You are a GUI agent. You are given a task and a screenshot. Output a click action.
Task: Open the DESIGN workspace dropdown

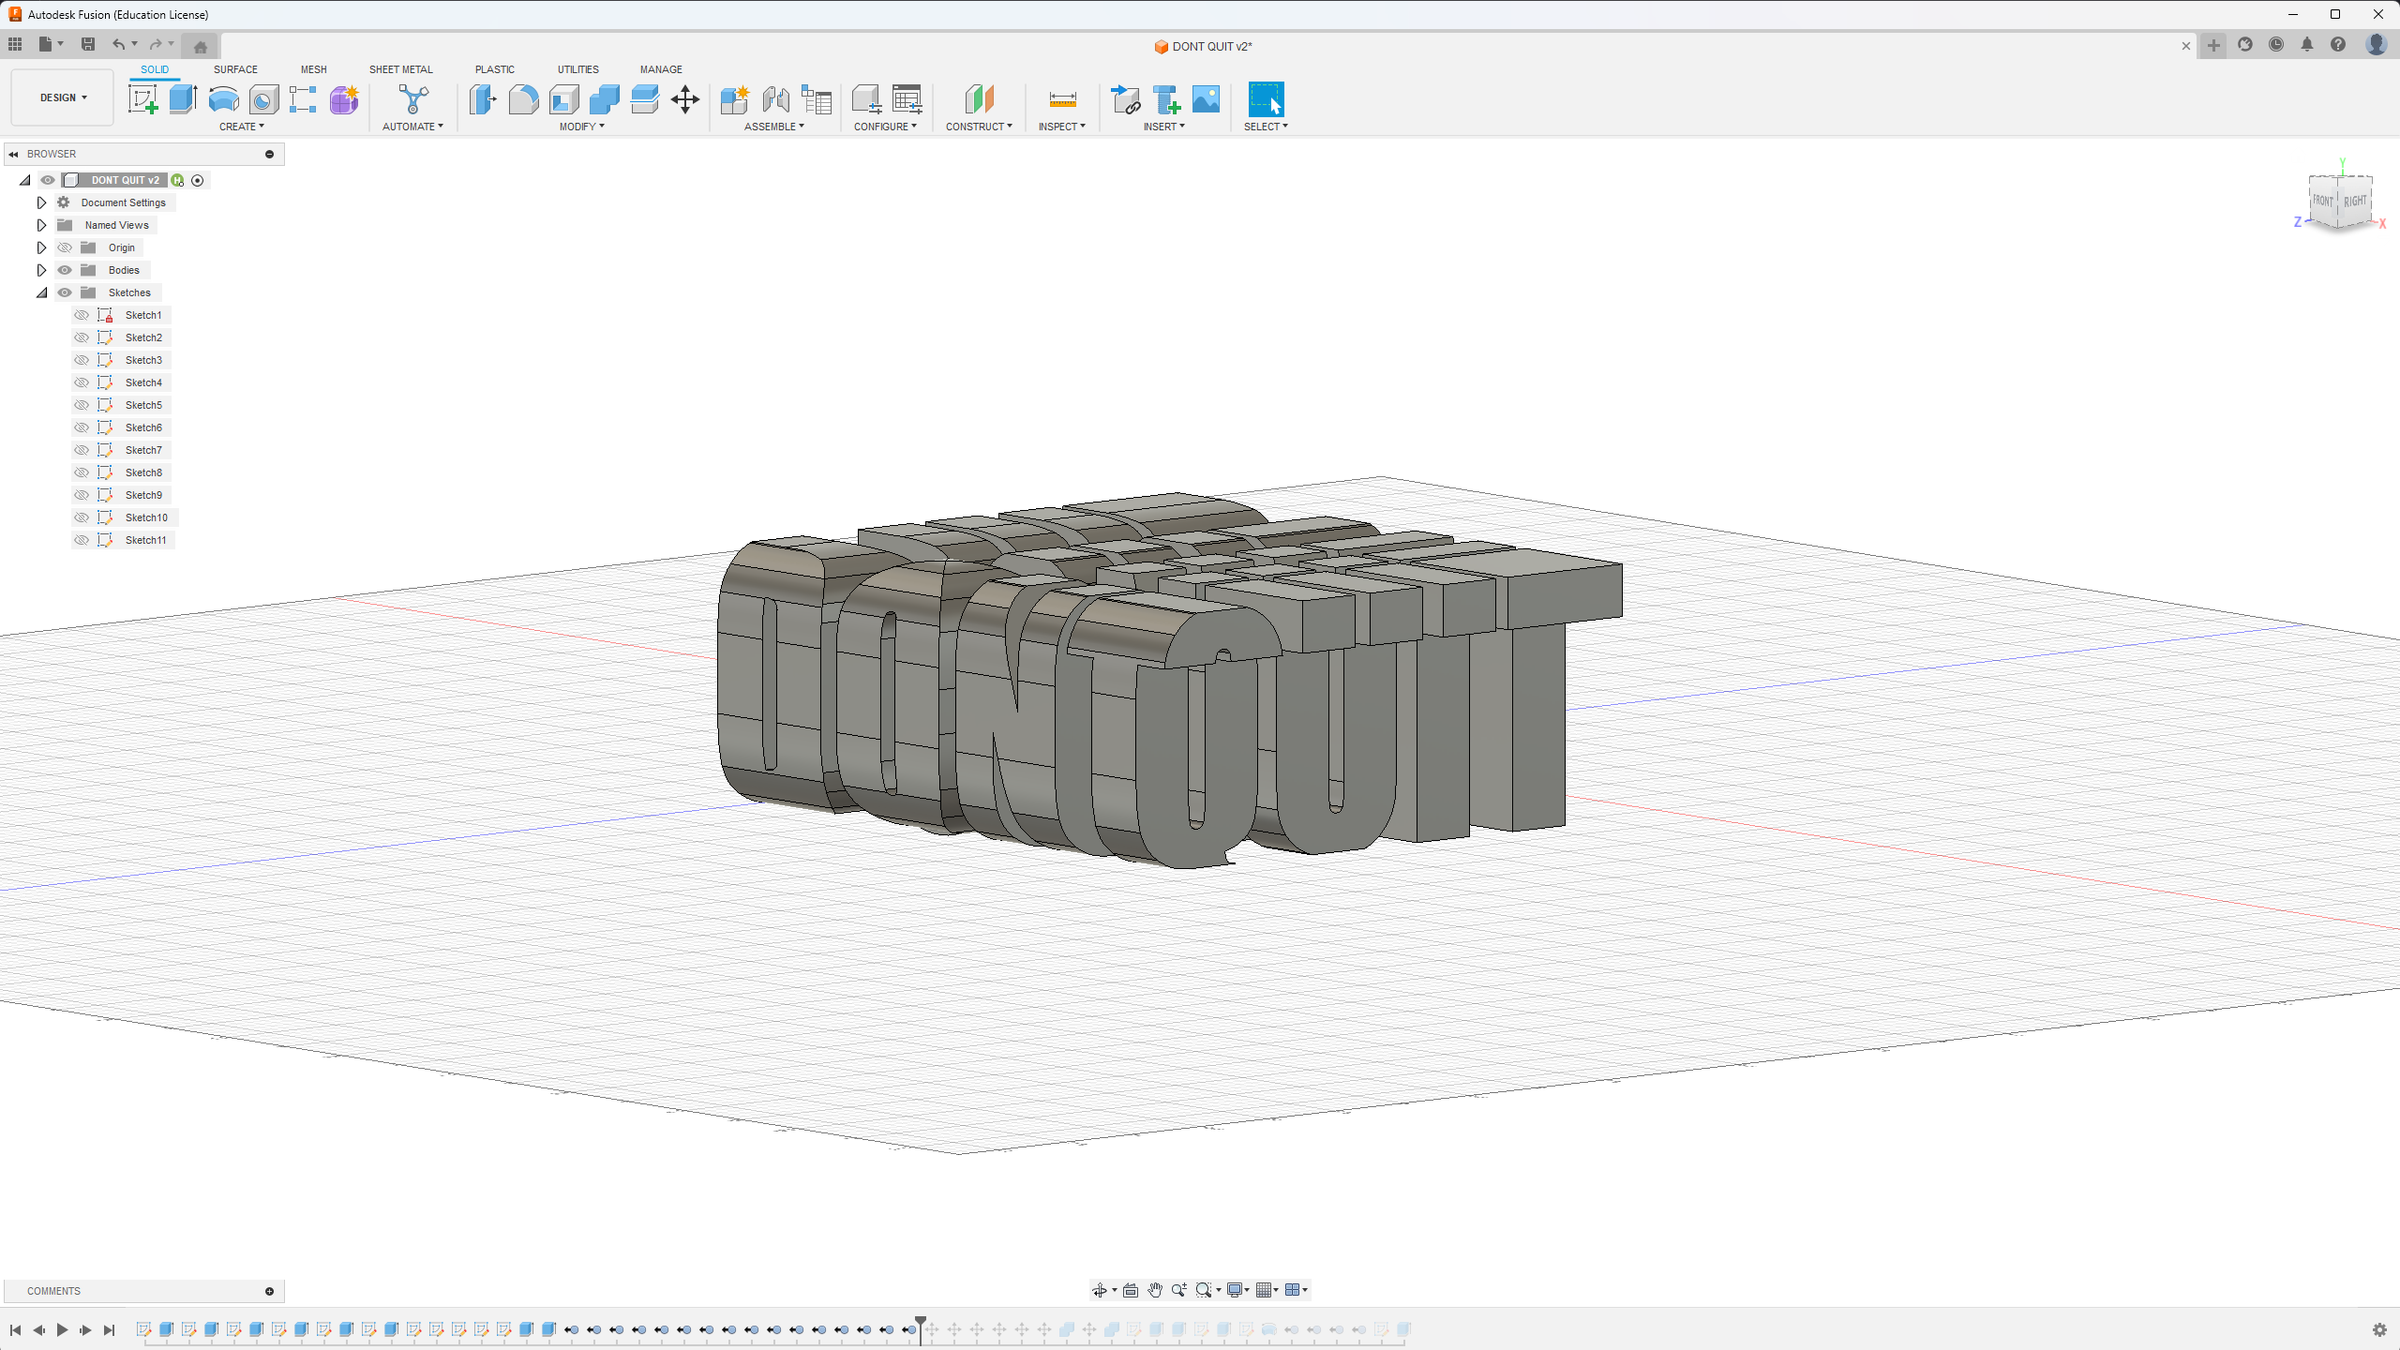click(x=63, y=98)
